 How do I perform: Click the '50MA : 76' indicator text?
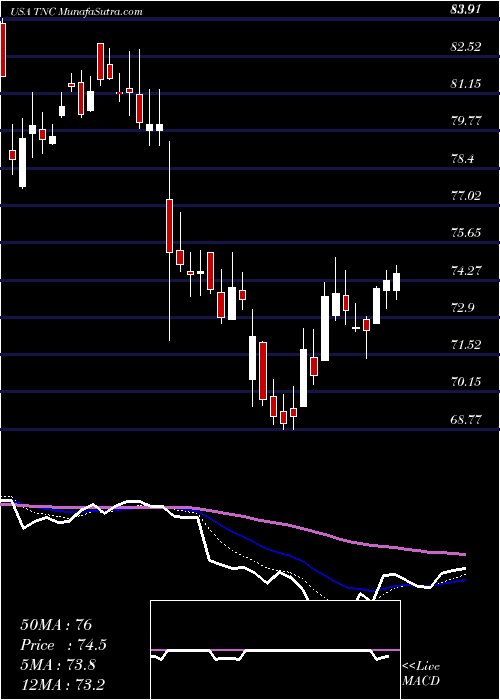click(56, 625)
